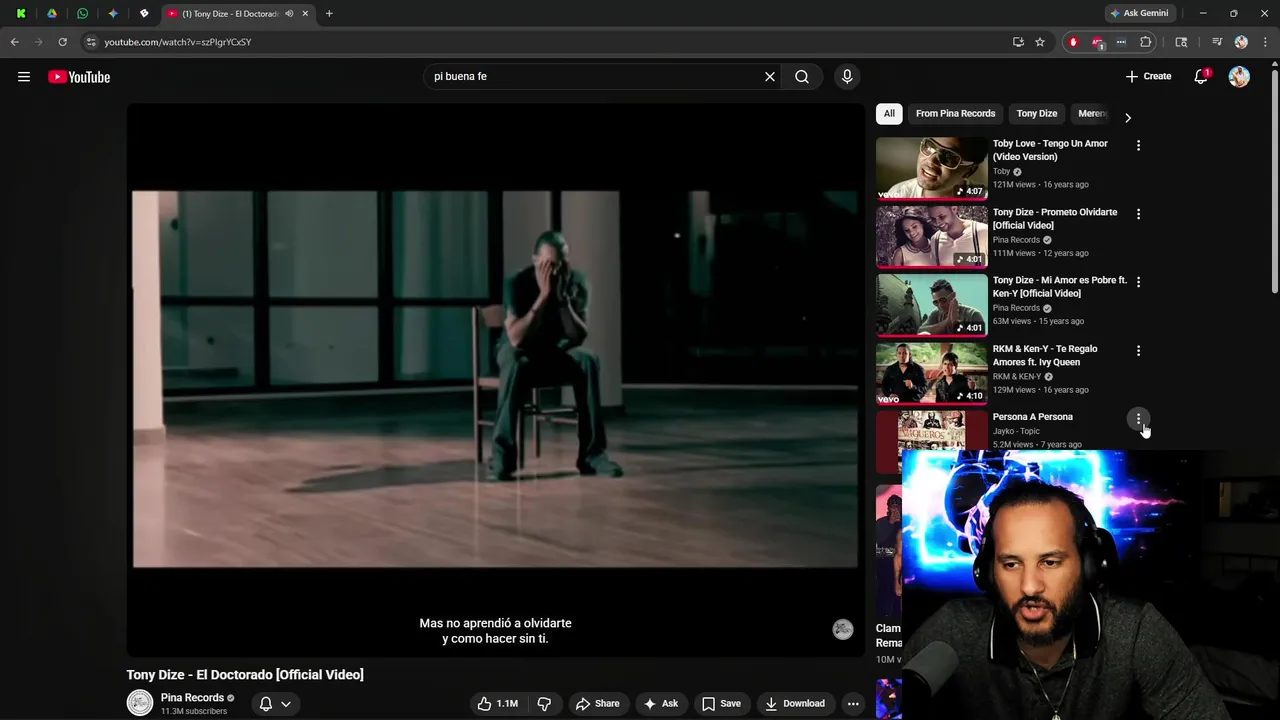Open the Chrome three-dot menu
This screenshot has width=1280, height=720.
coord(1264,42)
